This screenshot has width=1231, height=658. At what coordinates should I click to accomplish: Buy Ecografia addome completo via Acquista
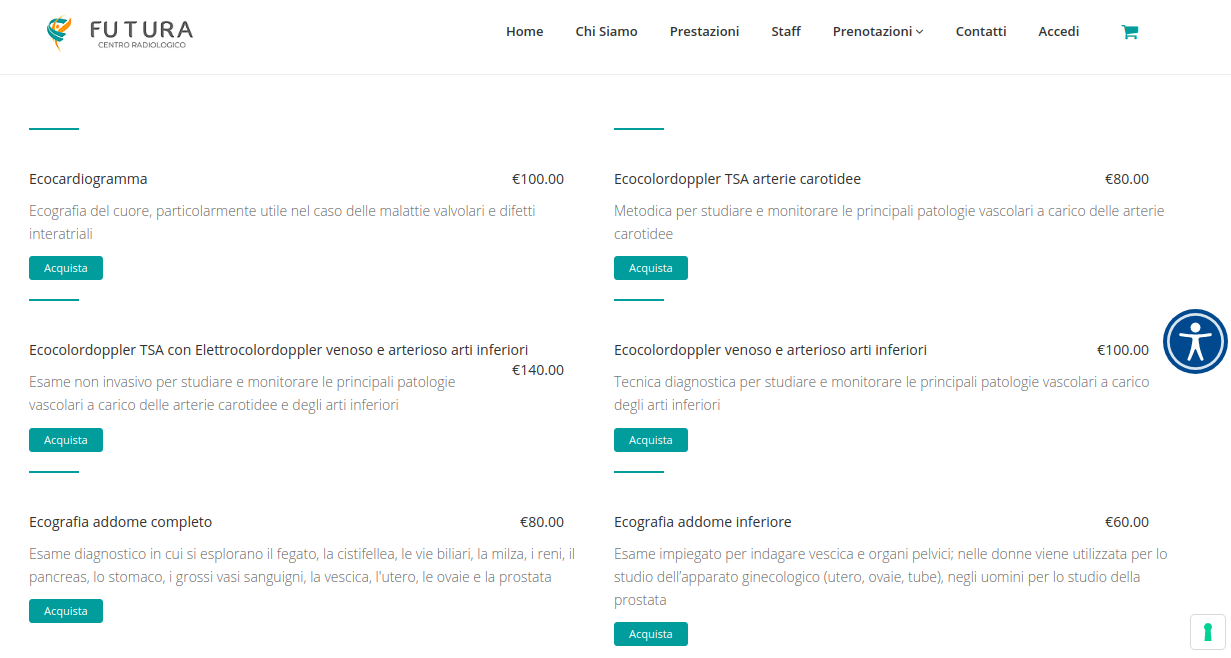[66, 611]
